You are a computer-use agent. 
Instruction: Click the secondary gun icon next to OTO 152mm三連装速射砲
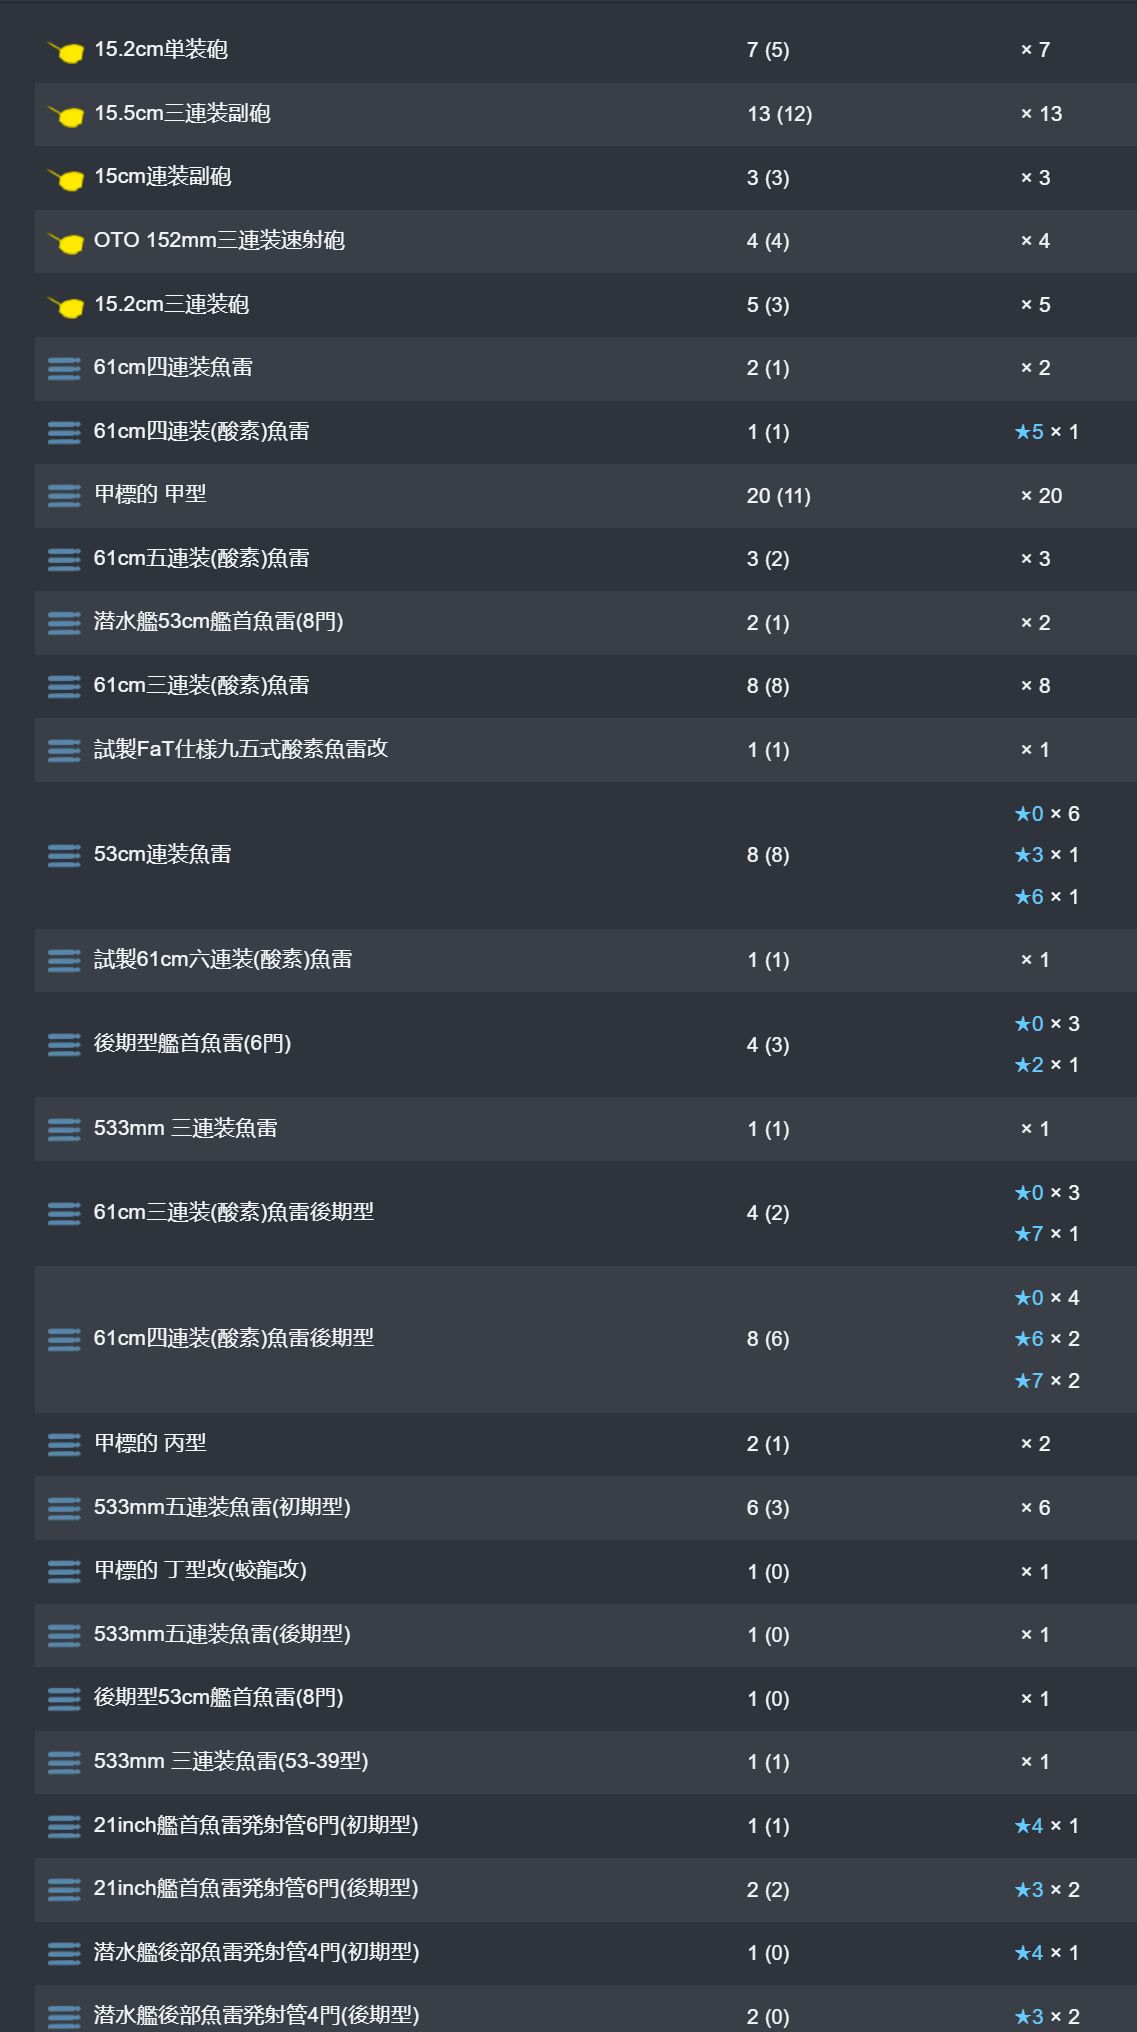pyautogui.click(x=65, y=242)
